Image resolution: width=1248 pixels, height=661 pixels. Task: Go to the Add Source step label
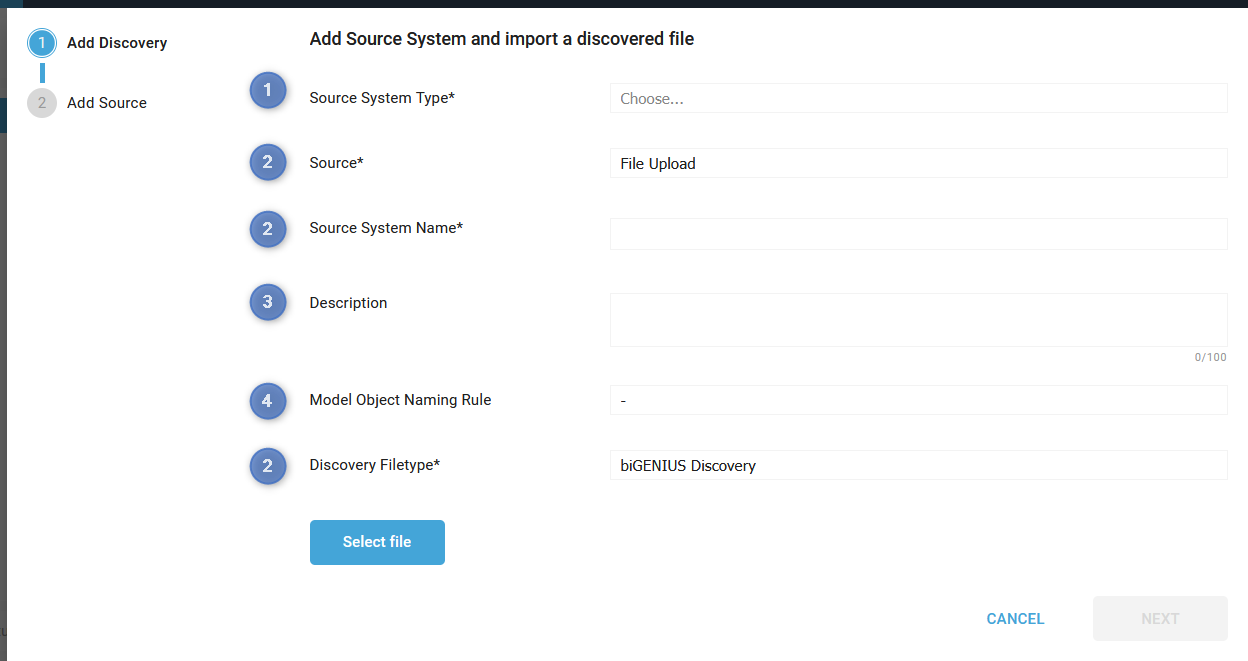pos(107,103)
